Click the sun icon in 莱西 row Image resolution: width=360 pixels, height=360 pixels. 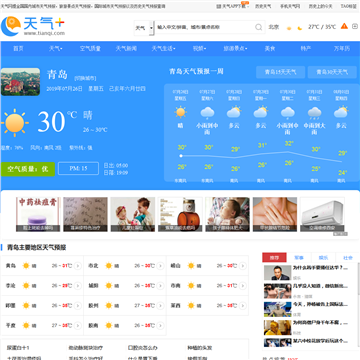click(191, 306)
